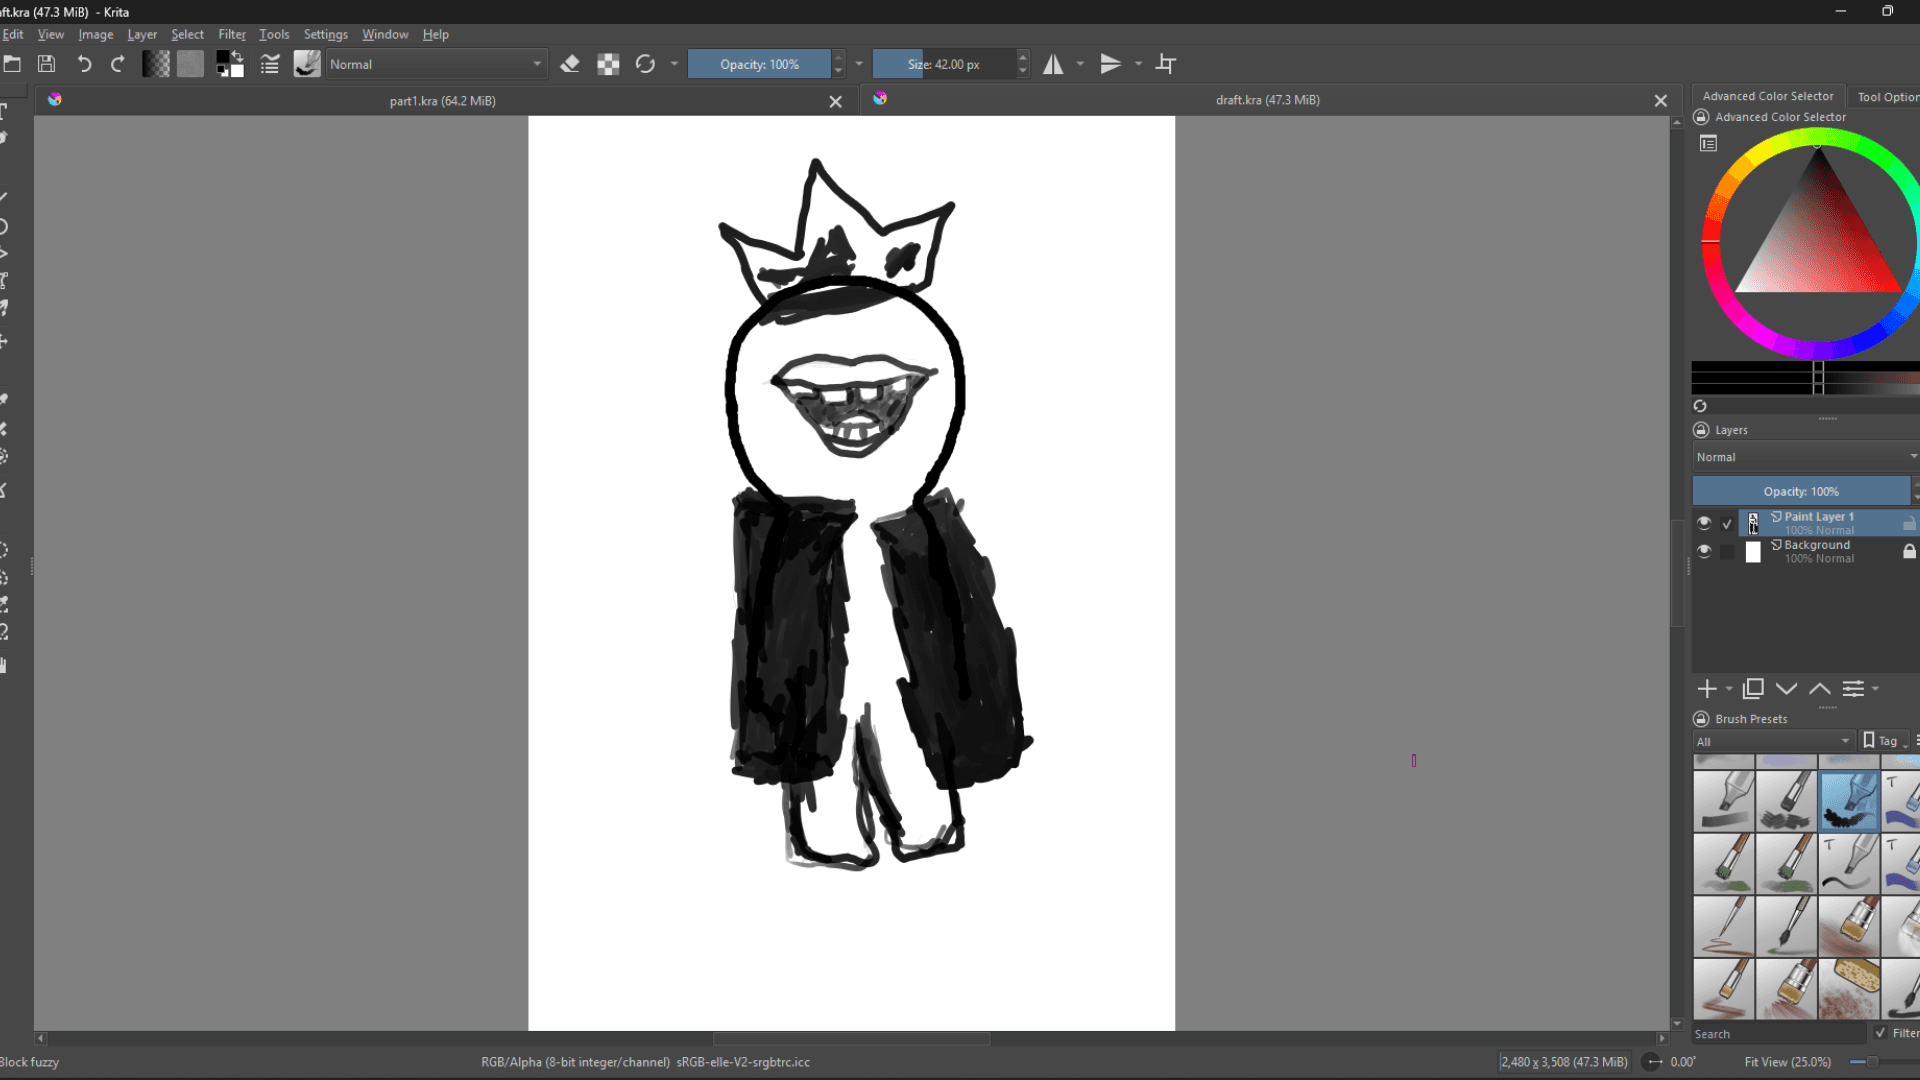This screenshot has height=1080, width=1920.
Task: Redo the last undone action
Action: click(x=118, y=64)
